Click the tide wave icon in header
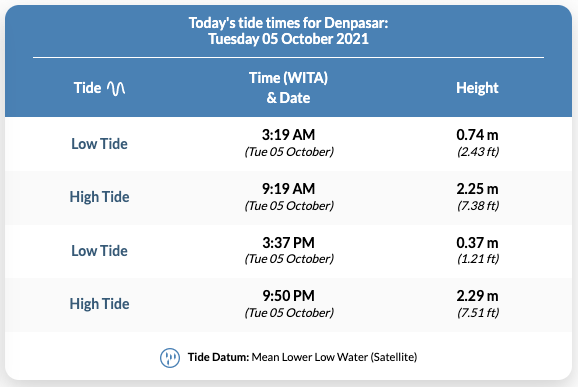578x387 pixels. 116,88
